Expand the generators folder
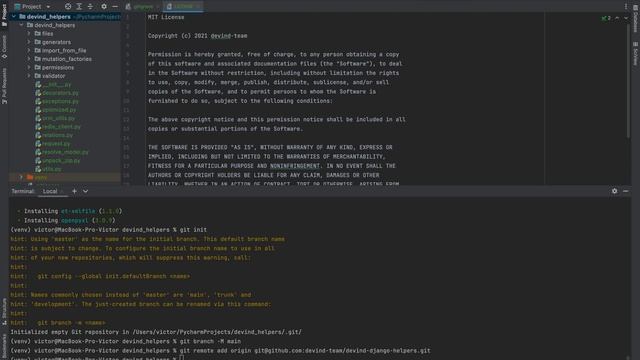The width and height of the screenshot is (640, 360). point(29,42)
